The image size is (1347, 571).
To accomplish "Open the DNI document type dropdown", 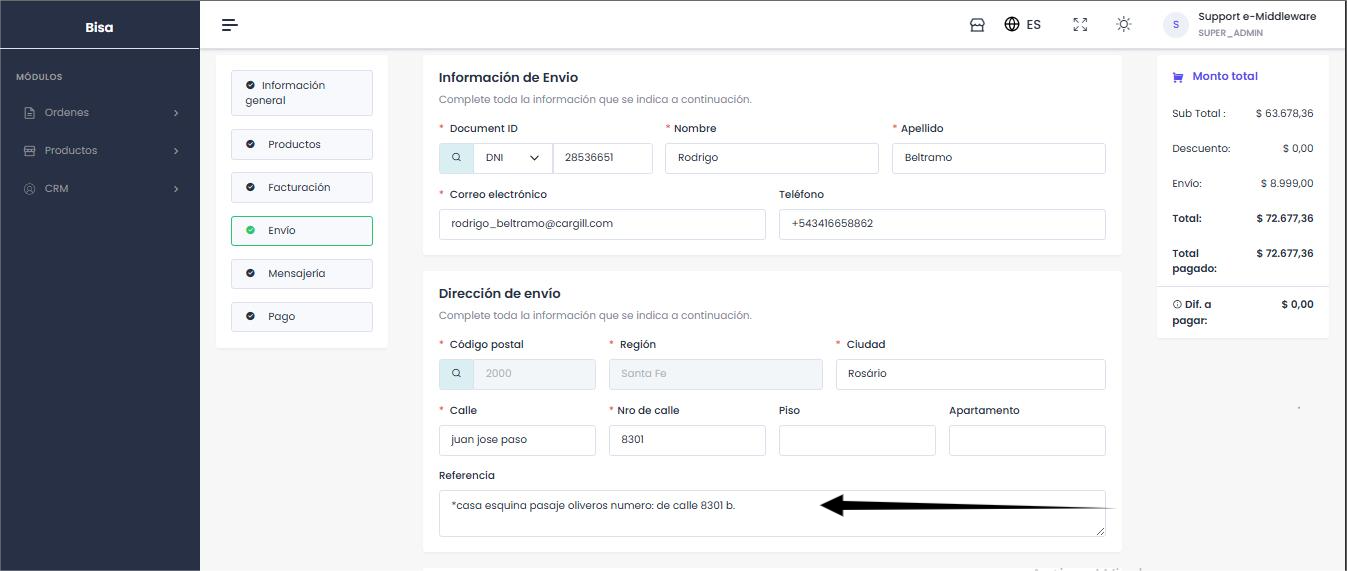I will (512, 158).
